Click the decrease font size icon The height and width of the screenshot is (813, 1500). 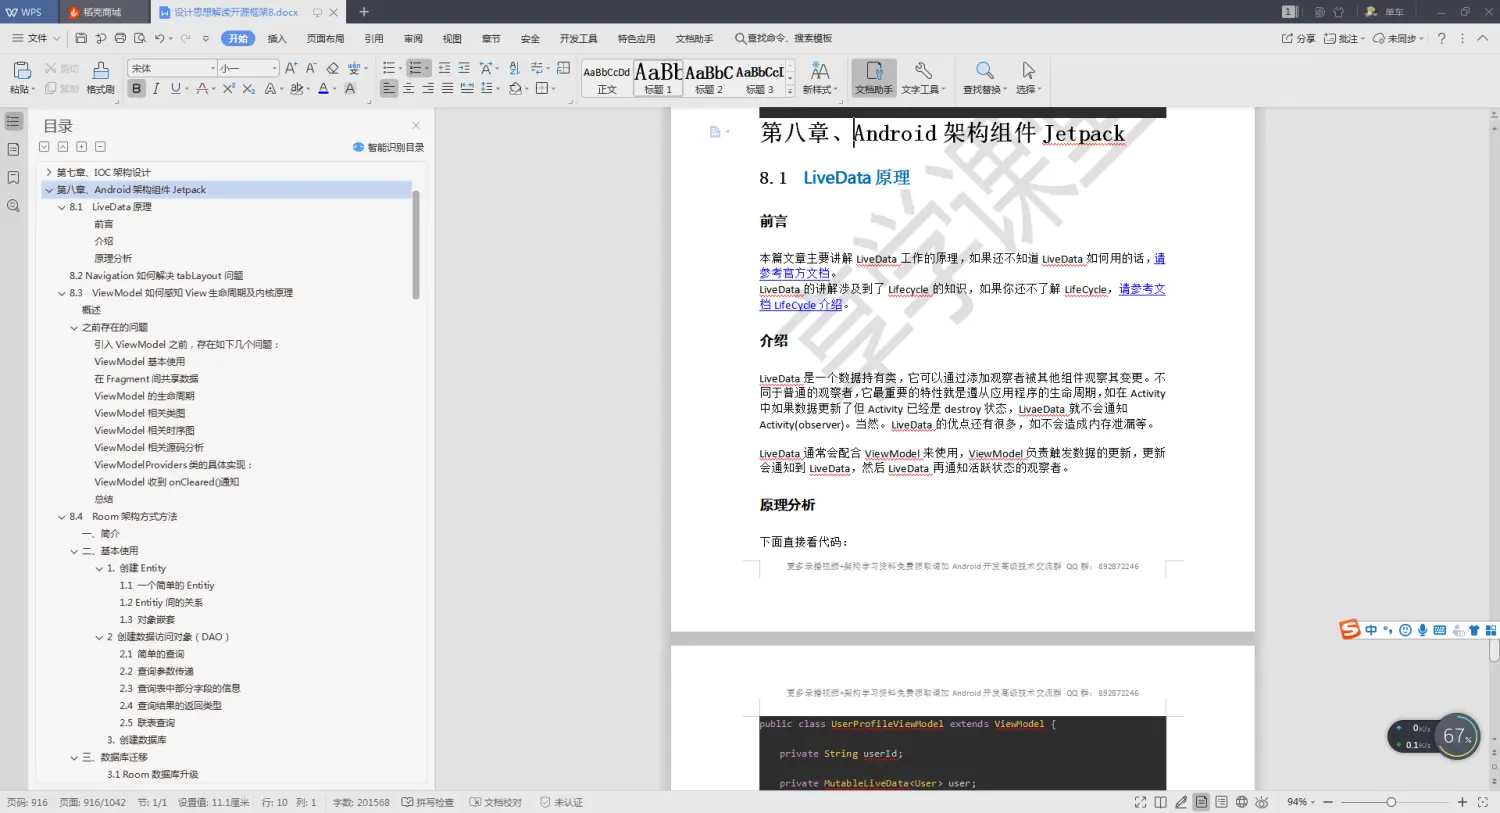click(x=311, y=68)
